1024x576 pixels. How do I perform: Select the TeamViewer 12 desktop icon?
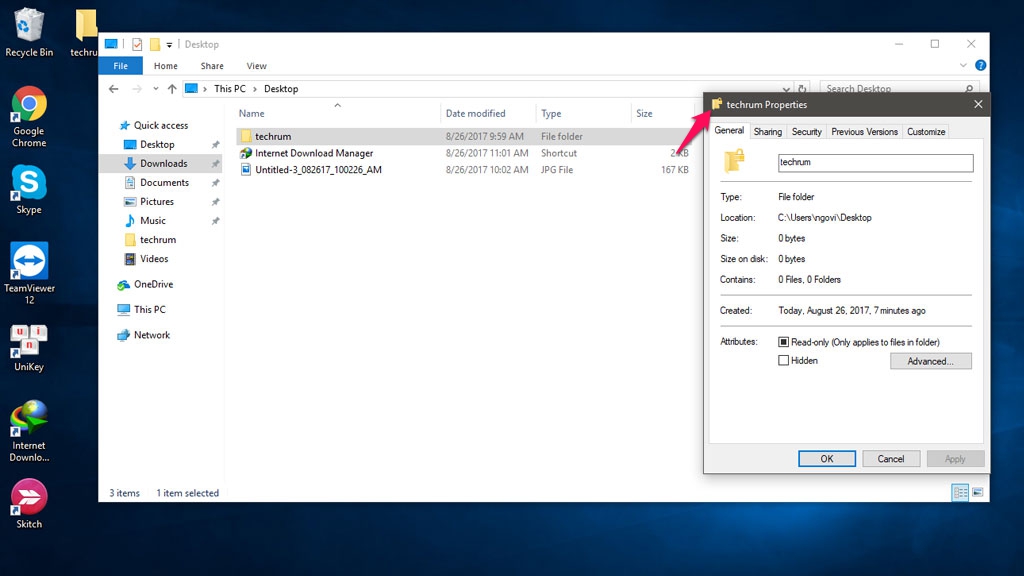tap(29, 262)
